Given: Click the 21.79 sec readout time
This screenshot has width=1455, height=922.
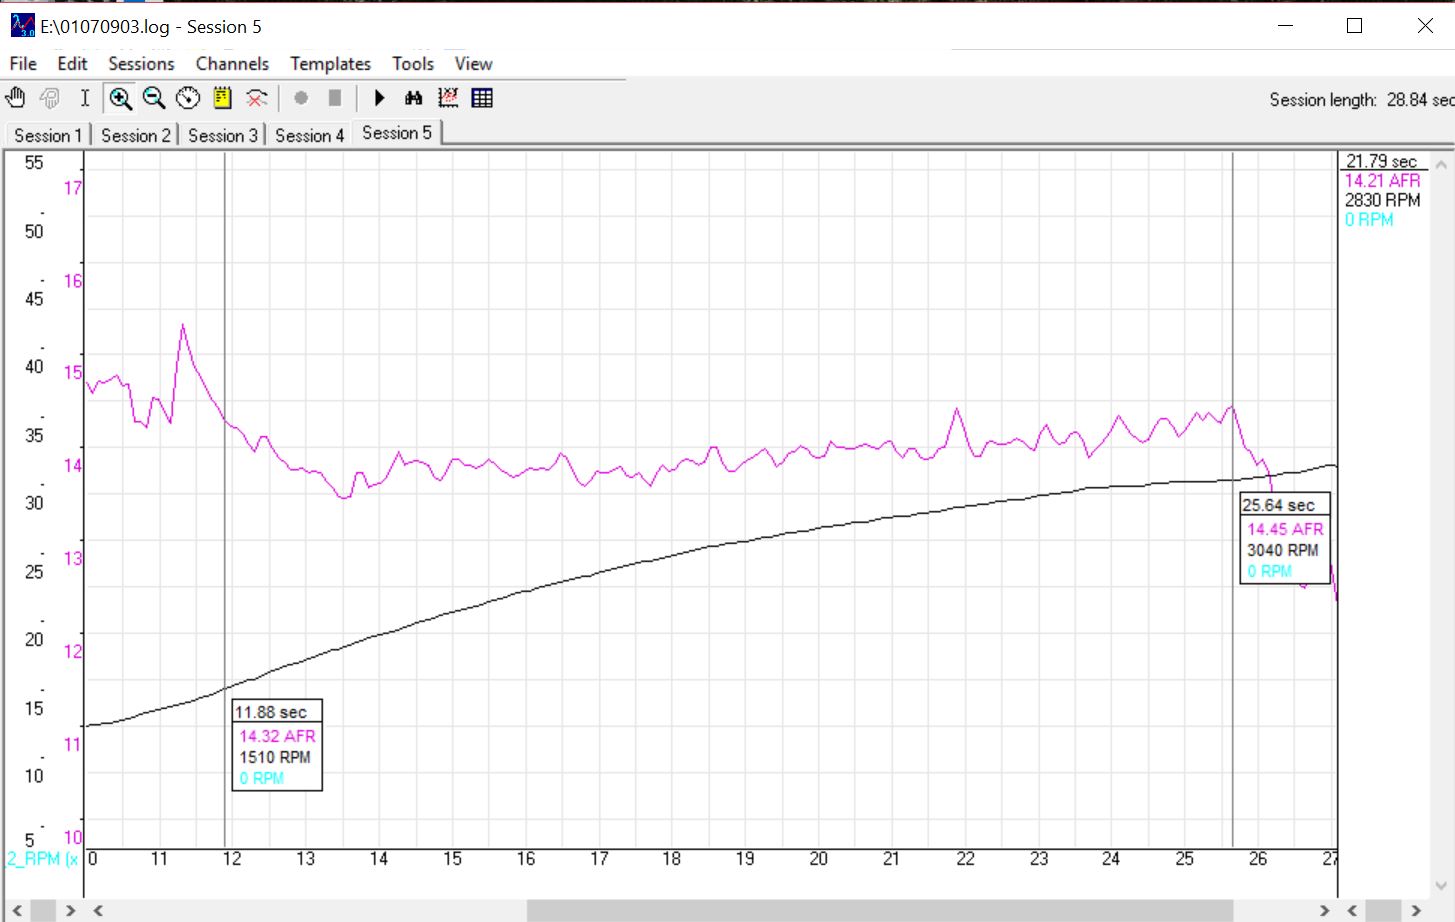Looking at the screenshot, I should (1381, 161).
